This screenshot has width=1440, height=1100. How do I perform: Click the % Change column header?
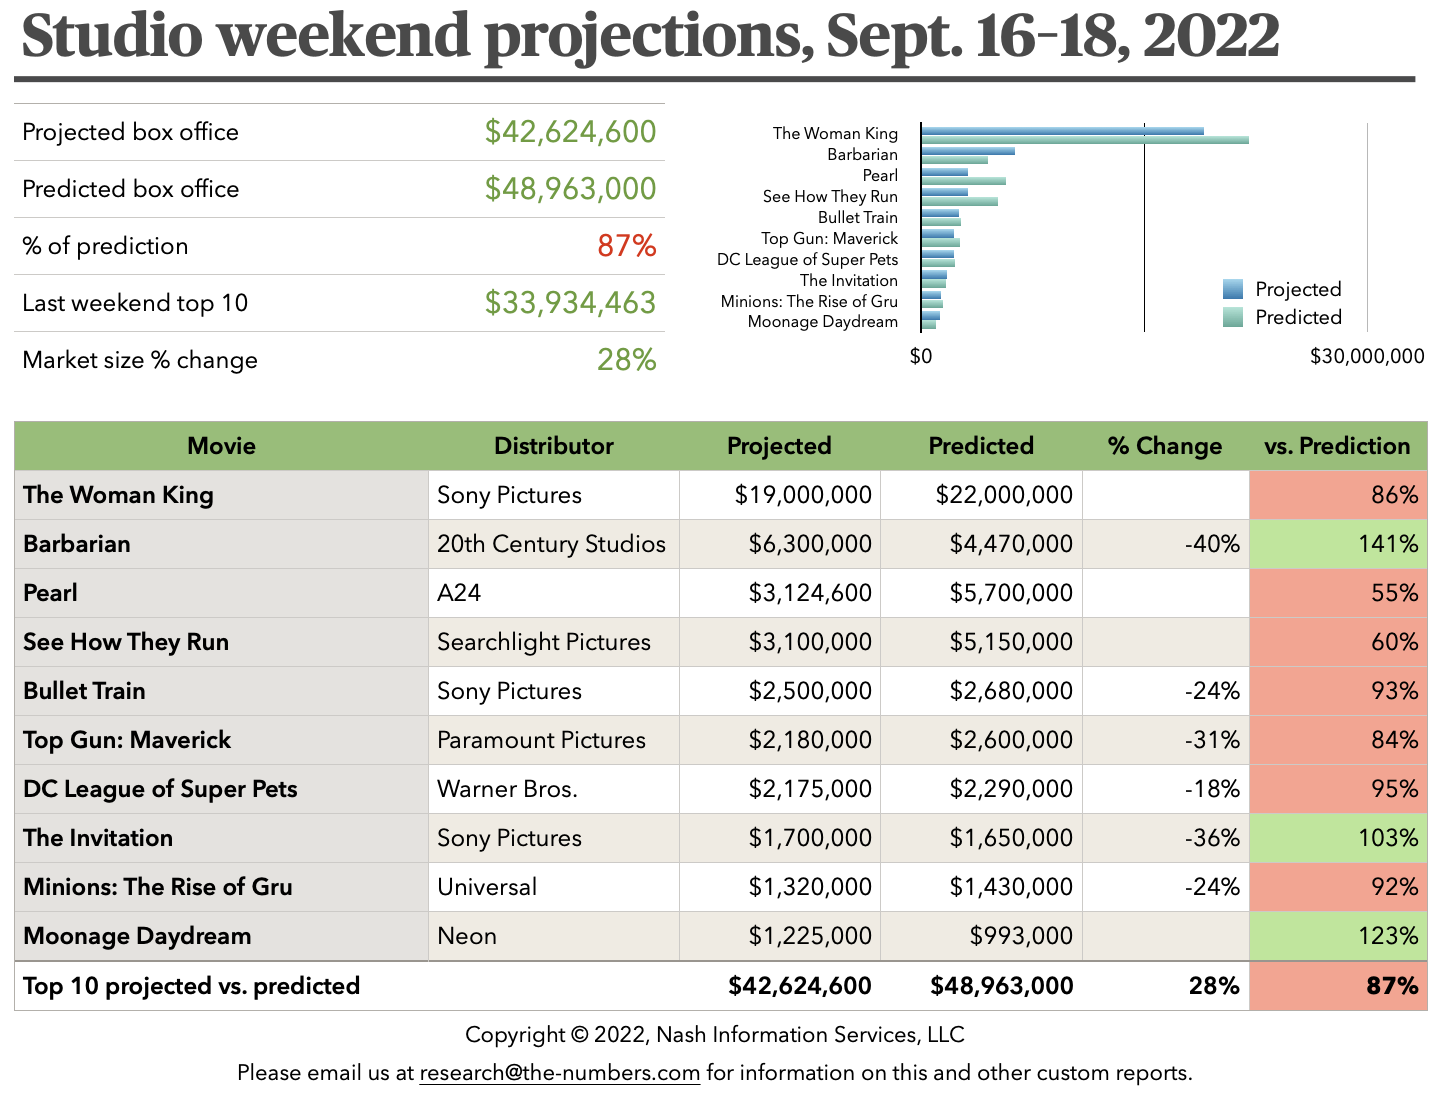click(1164, 446)
